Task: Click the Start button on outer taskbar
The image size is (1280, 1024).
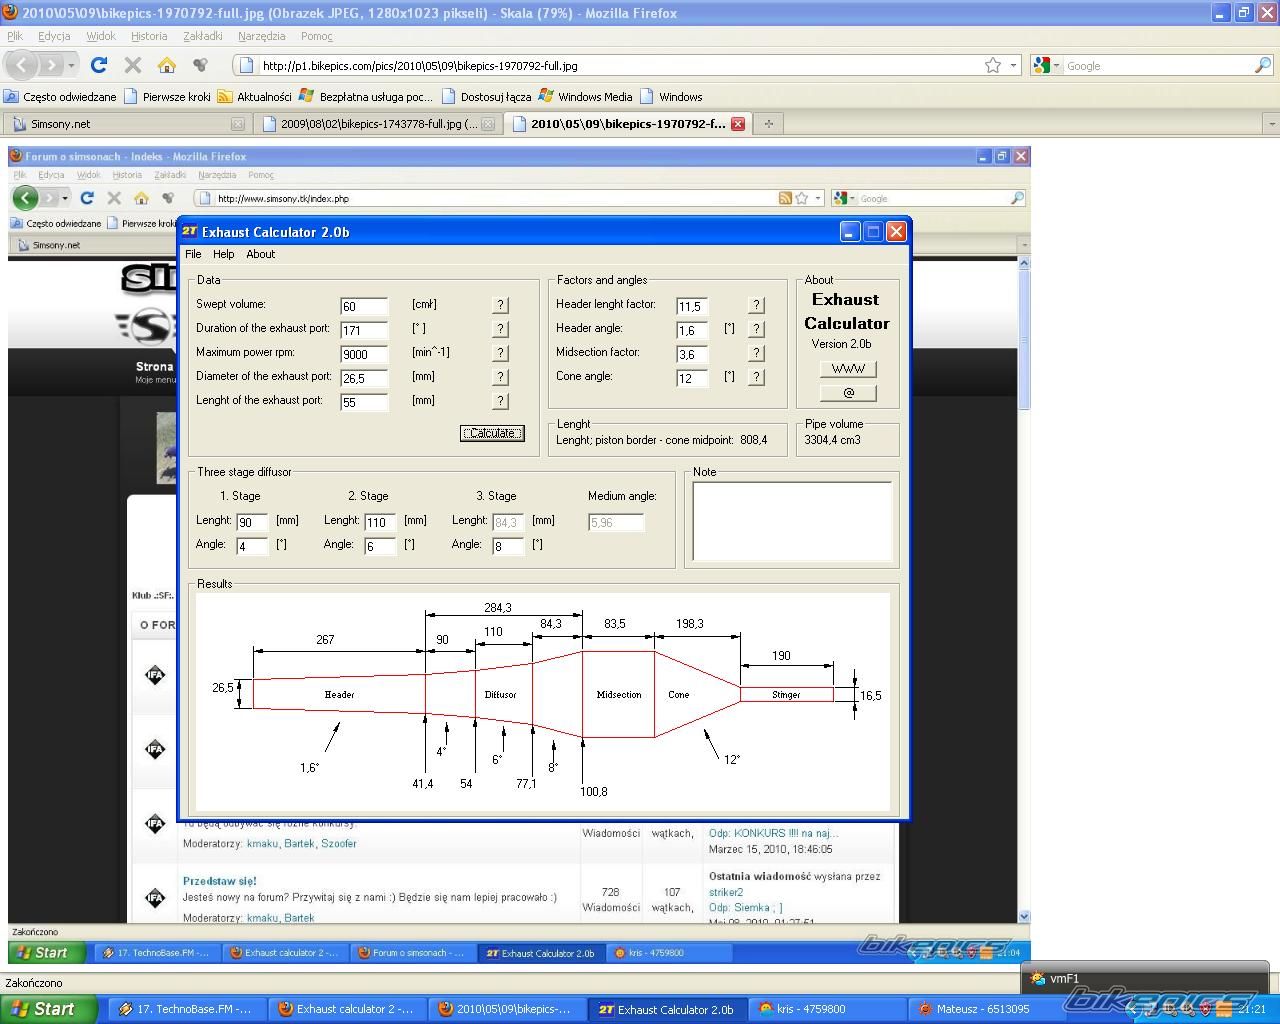Action: 48,1009
